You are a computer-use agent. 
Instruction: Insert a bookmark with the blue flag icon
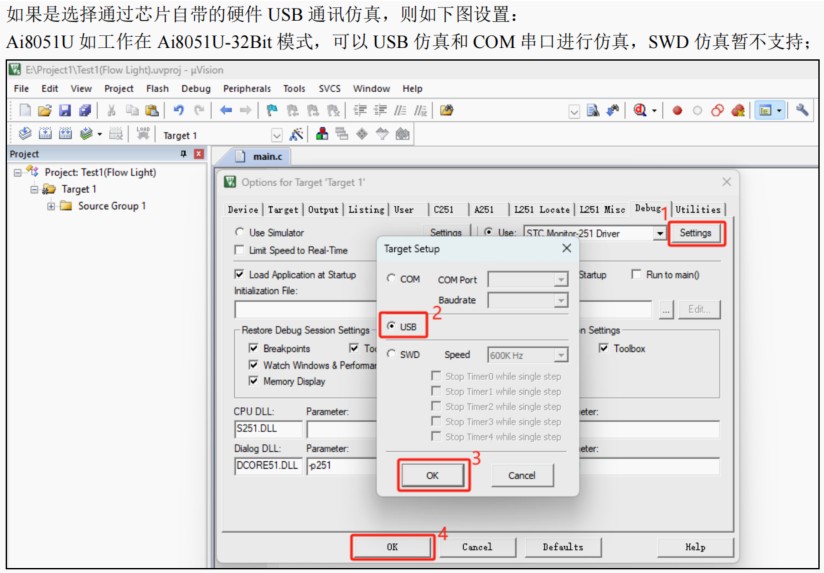tap(272, 110)
